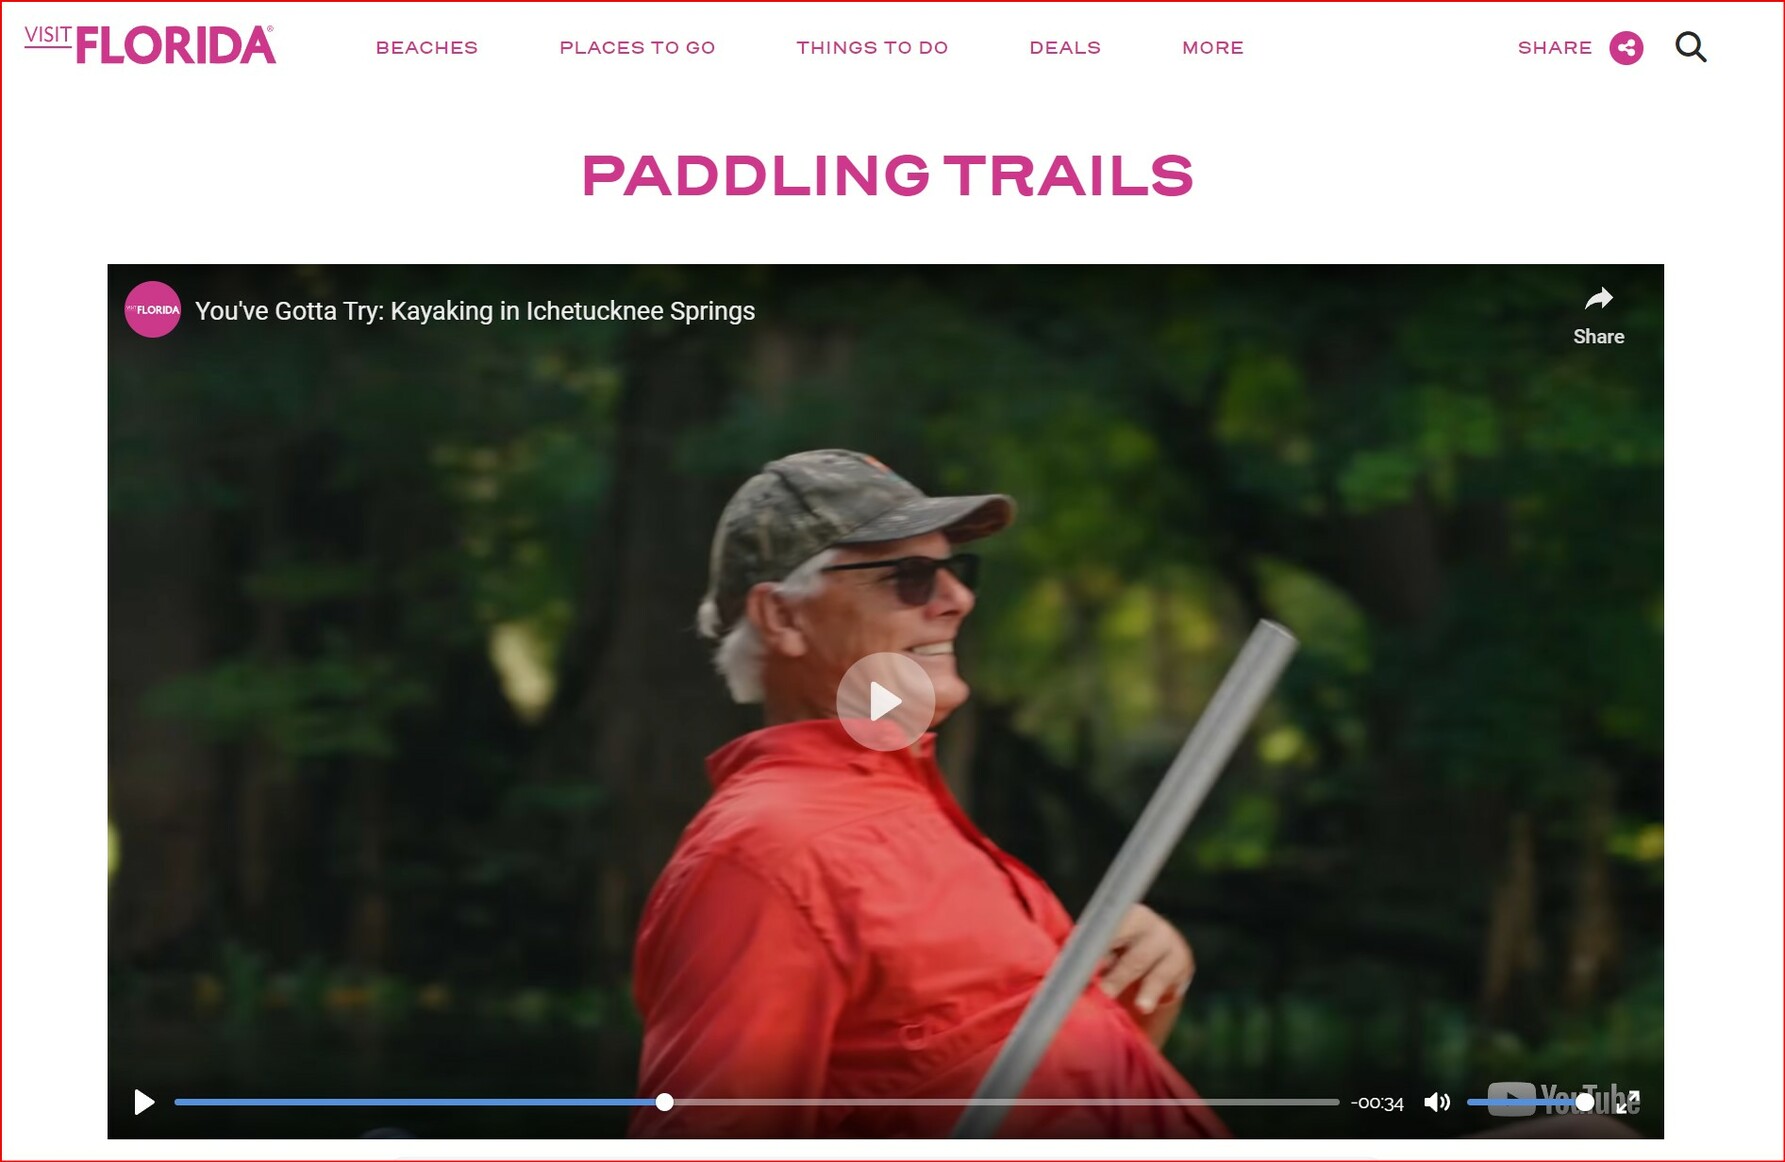Open the video title Kayaking in Ichetucknee Springs

pyautogui.click(x=475, y=311)
